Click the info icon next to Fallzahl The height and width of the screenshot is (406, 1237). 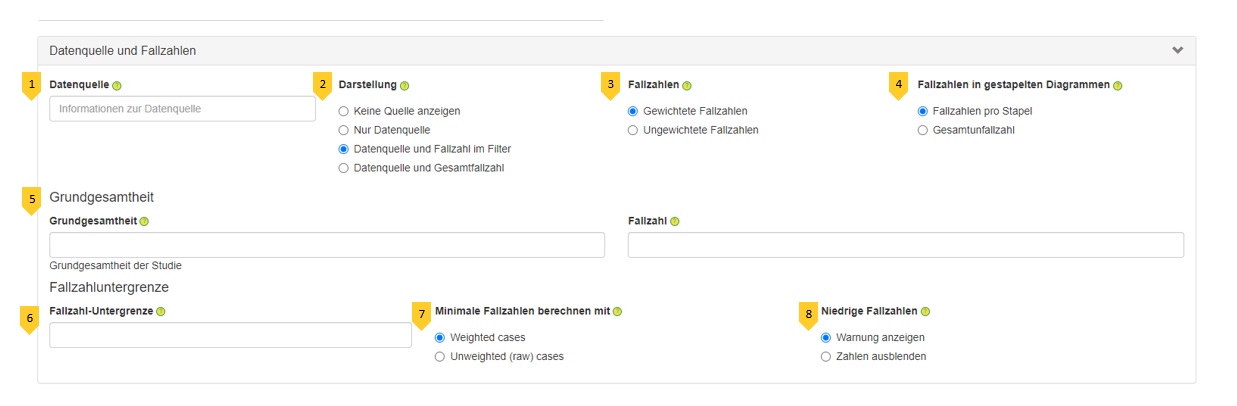pos(675,221)
